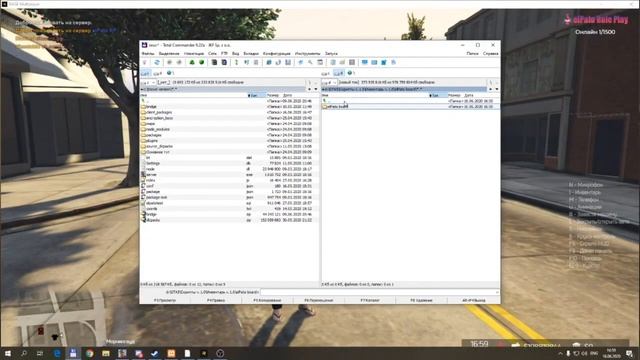Image resolution: width=640 pixels, height=360 pixels.
Task: Select parent directory row in right panel
Action: [410, 101]
